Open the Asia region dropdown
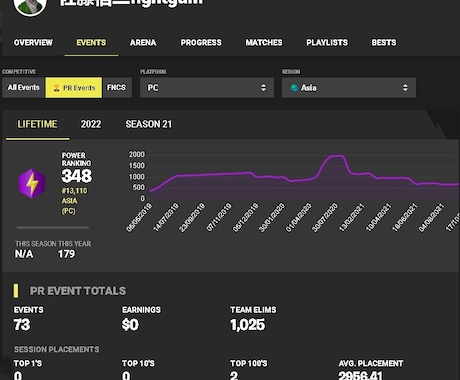Screen dimensions: 460x380 [x=349, y=88]
